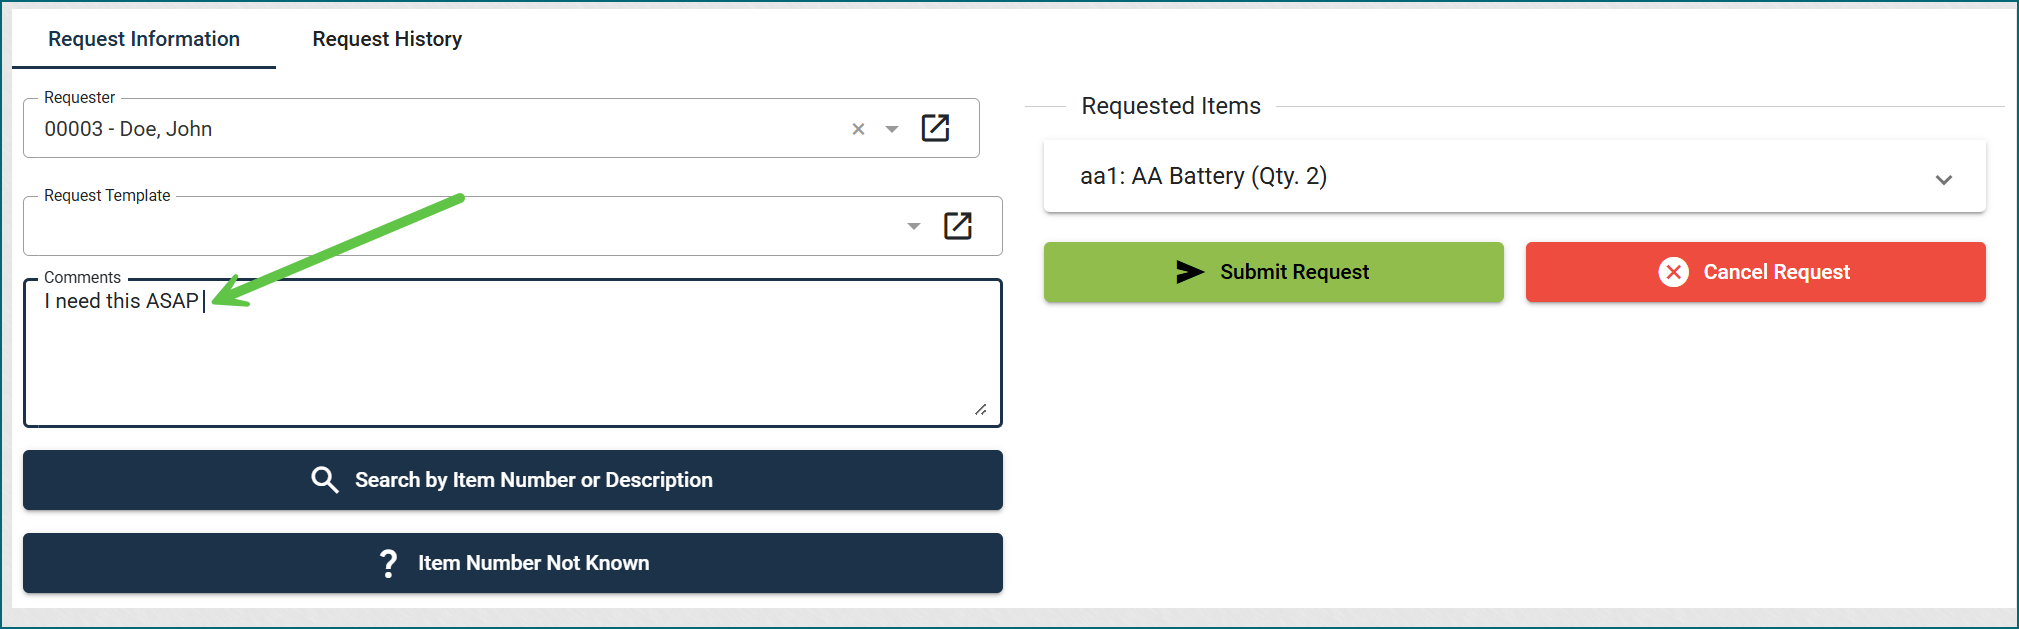The width and height of the screenshot is (2019, 629).
Task: Click the cancel X circle icon
Action: point(1674,272)
